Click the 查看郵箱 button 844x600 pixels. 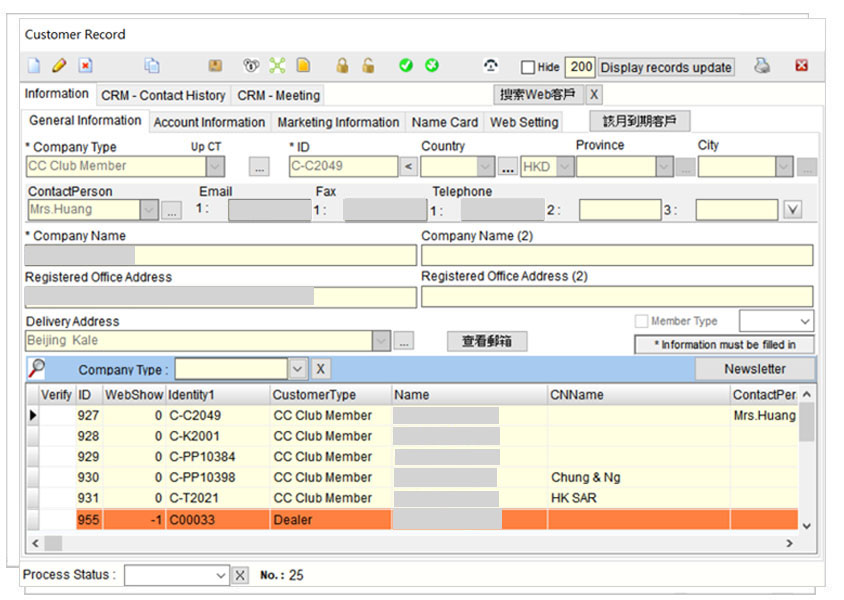pyautogui.click(x=487, y=341)
